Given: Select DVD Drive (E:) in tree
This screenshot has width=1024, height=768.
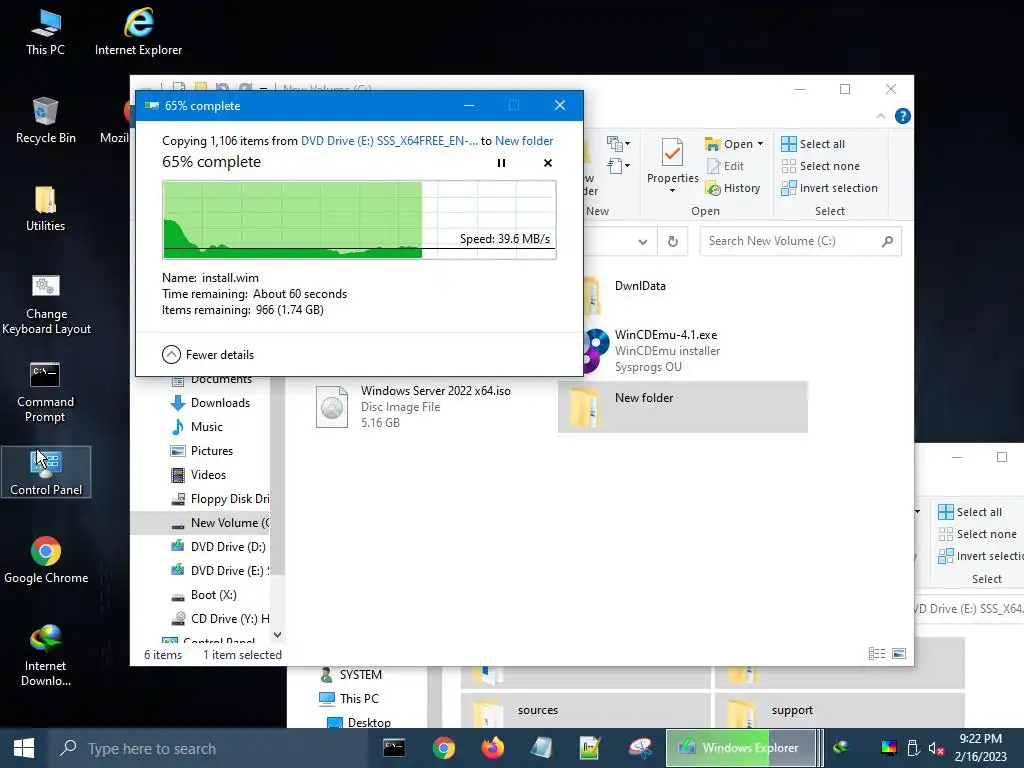Looking at the screenshot, I should pyautogui.click(x=219, y=571).
